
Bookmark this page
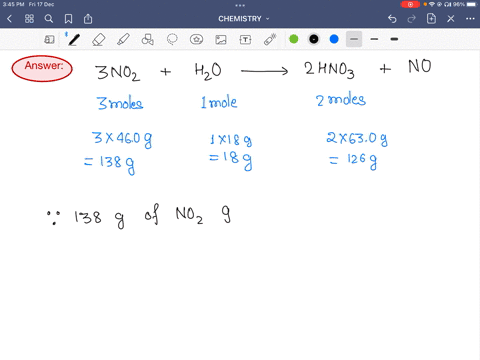pyautogui.click(x=68, y=19)
